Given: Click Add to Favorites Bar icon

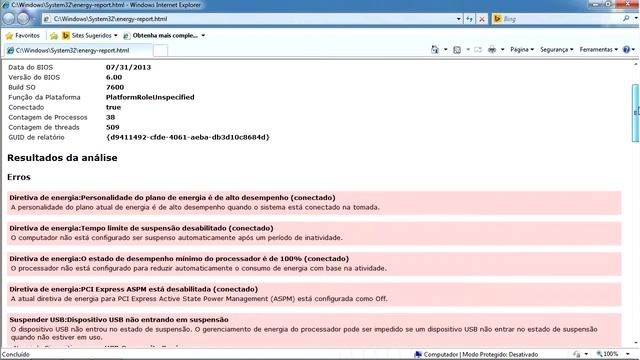Looking at the screenshot, I should coord(53,36).
